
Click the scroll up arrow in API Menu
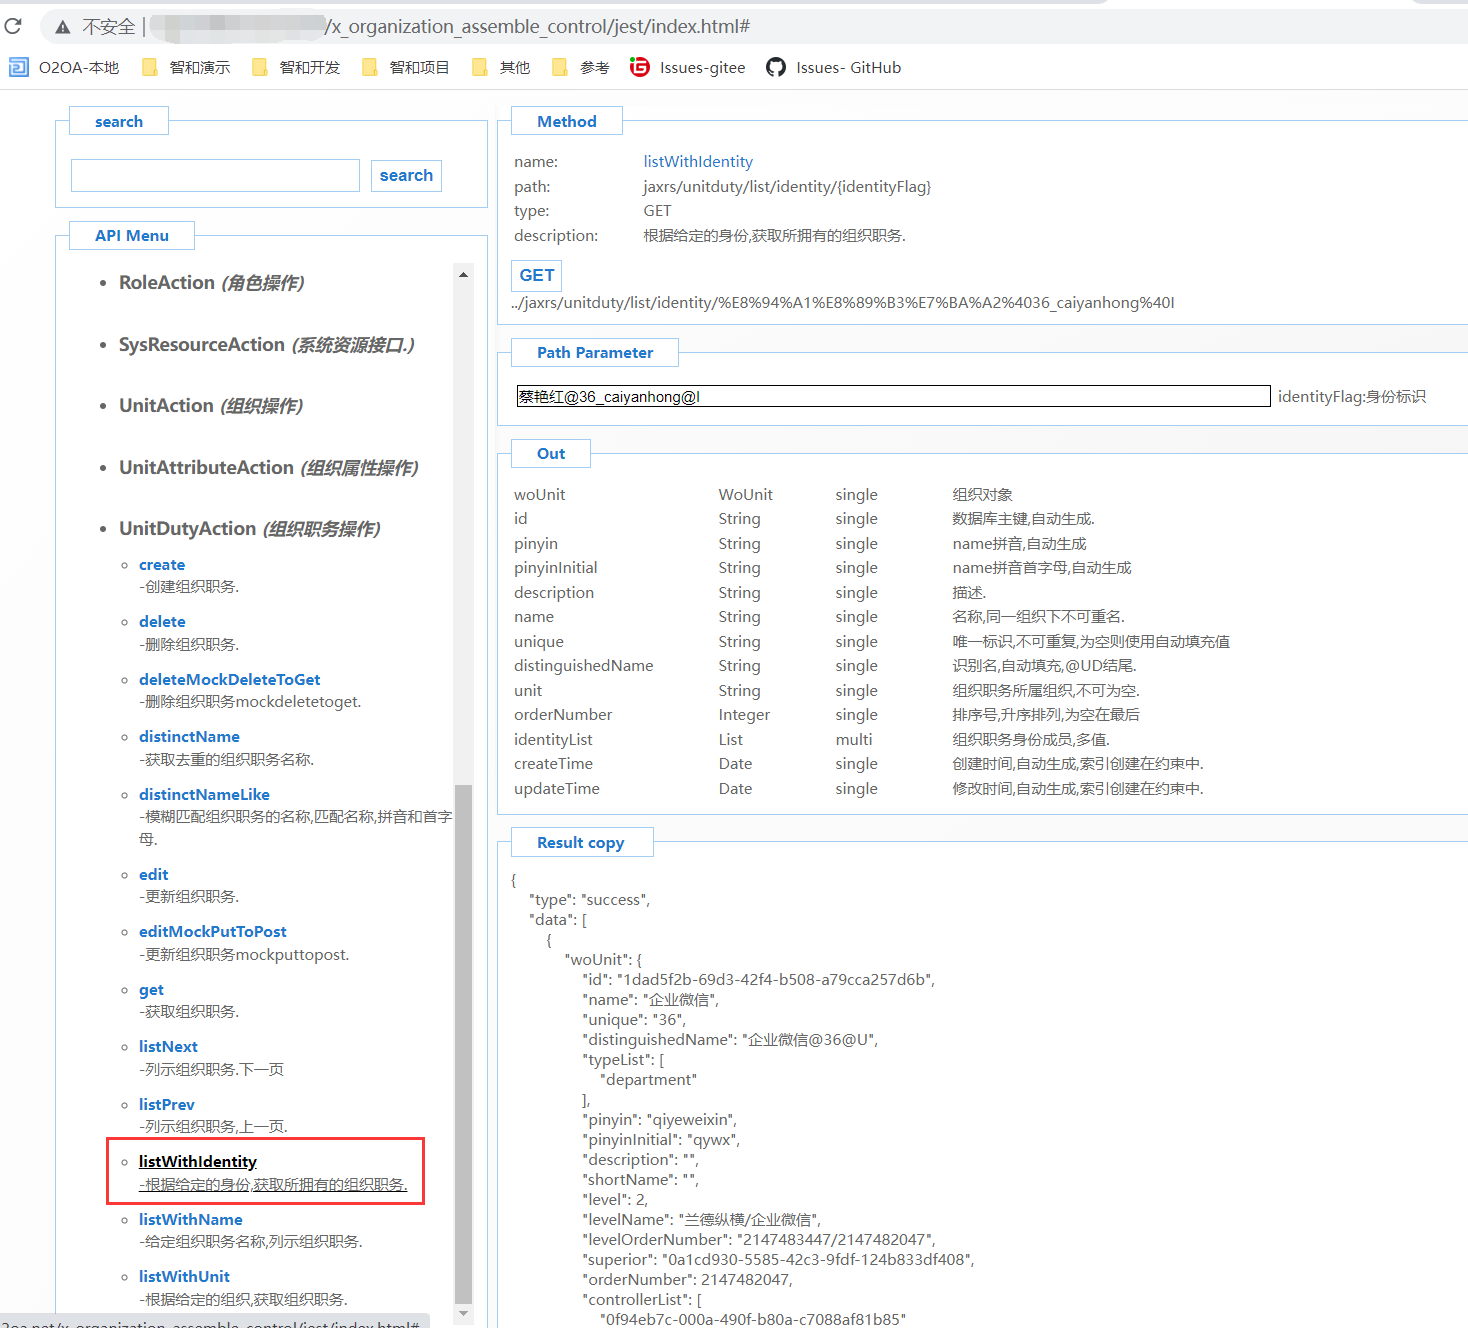[463, 274]
